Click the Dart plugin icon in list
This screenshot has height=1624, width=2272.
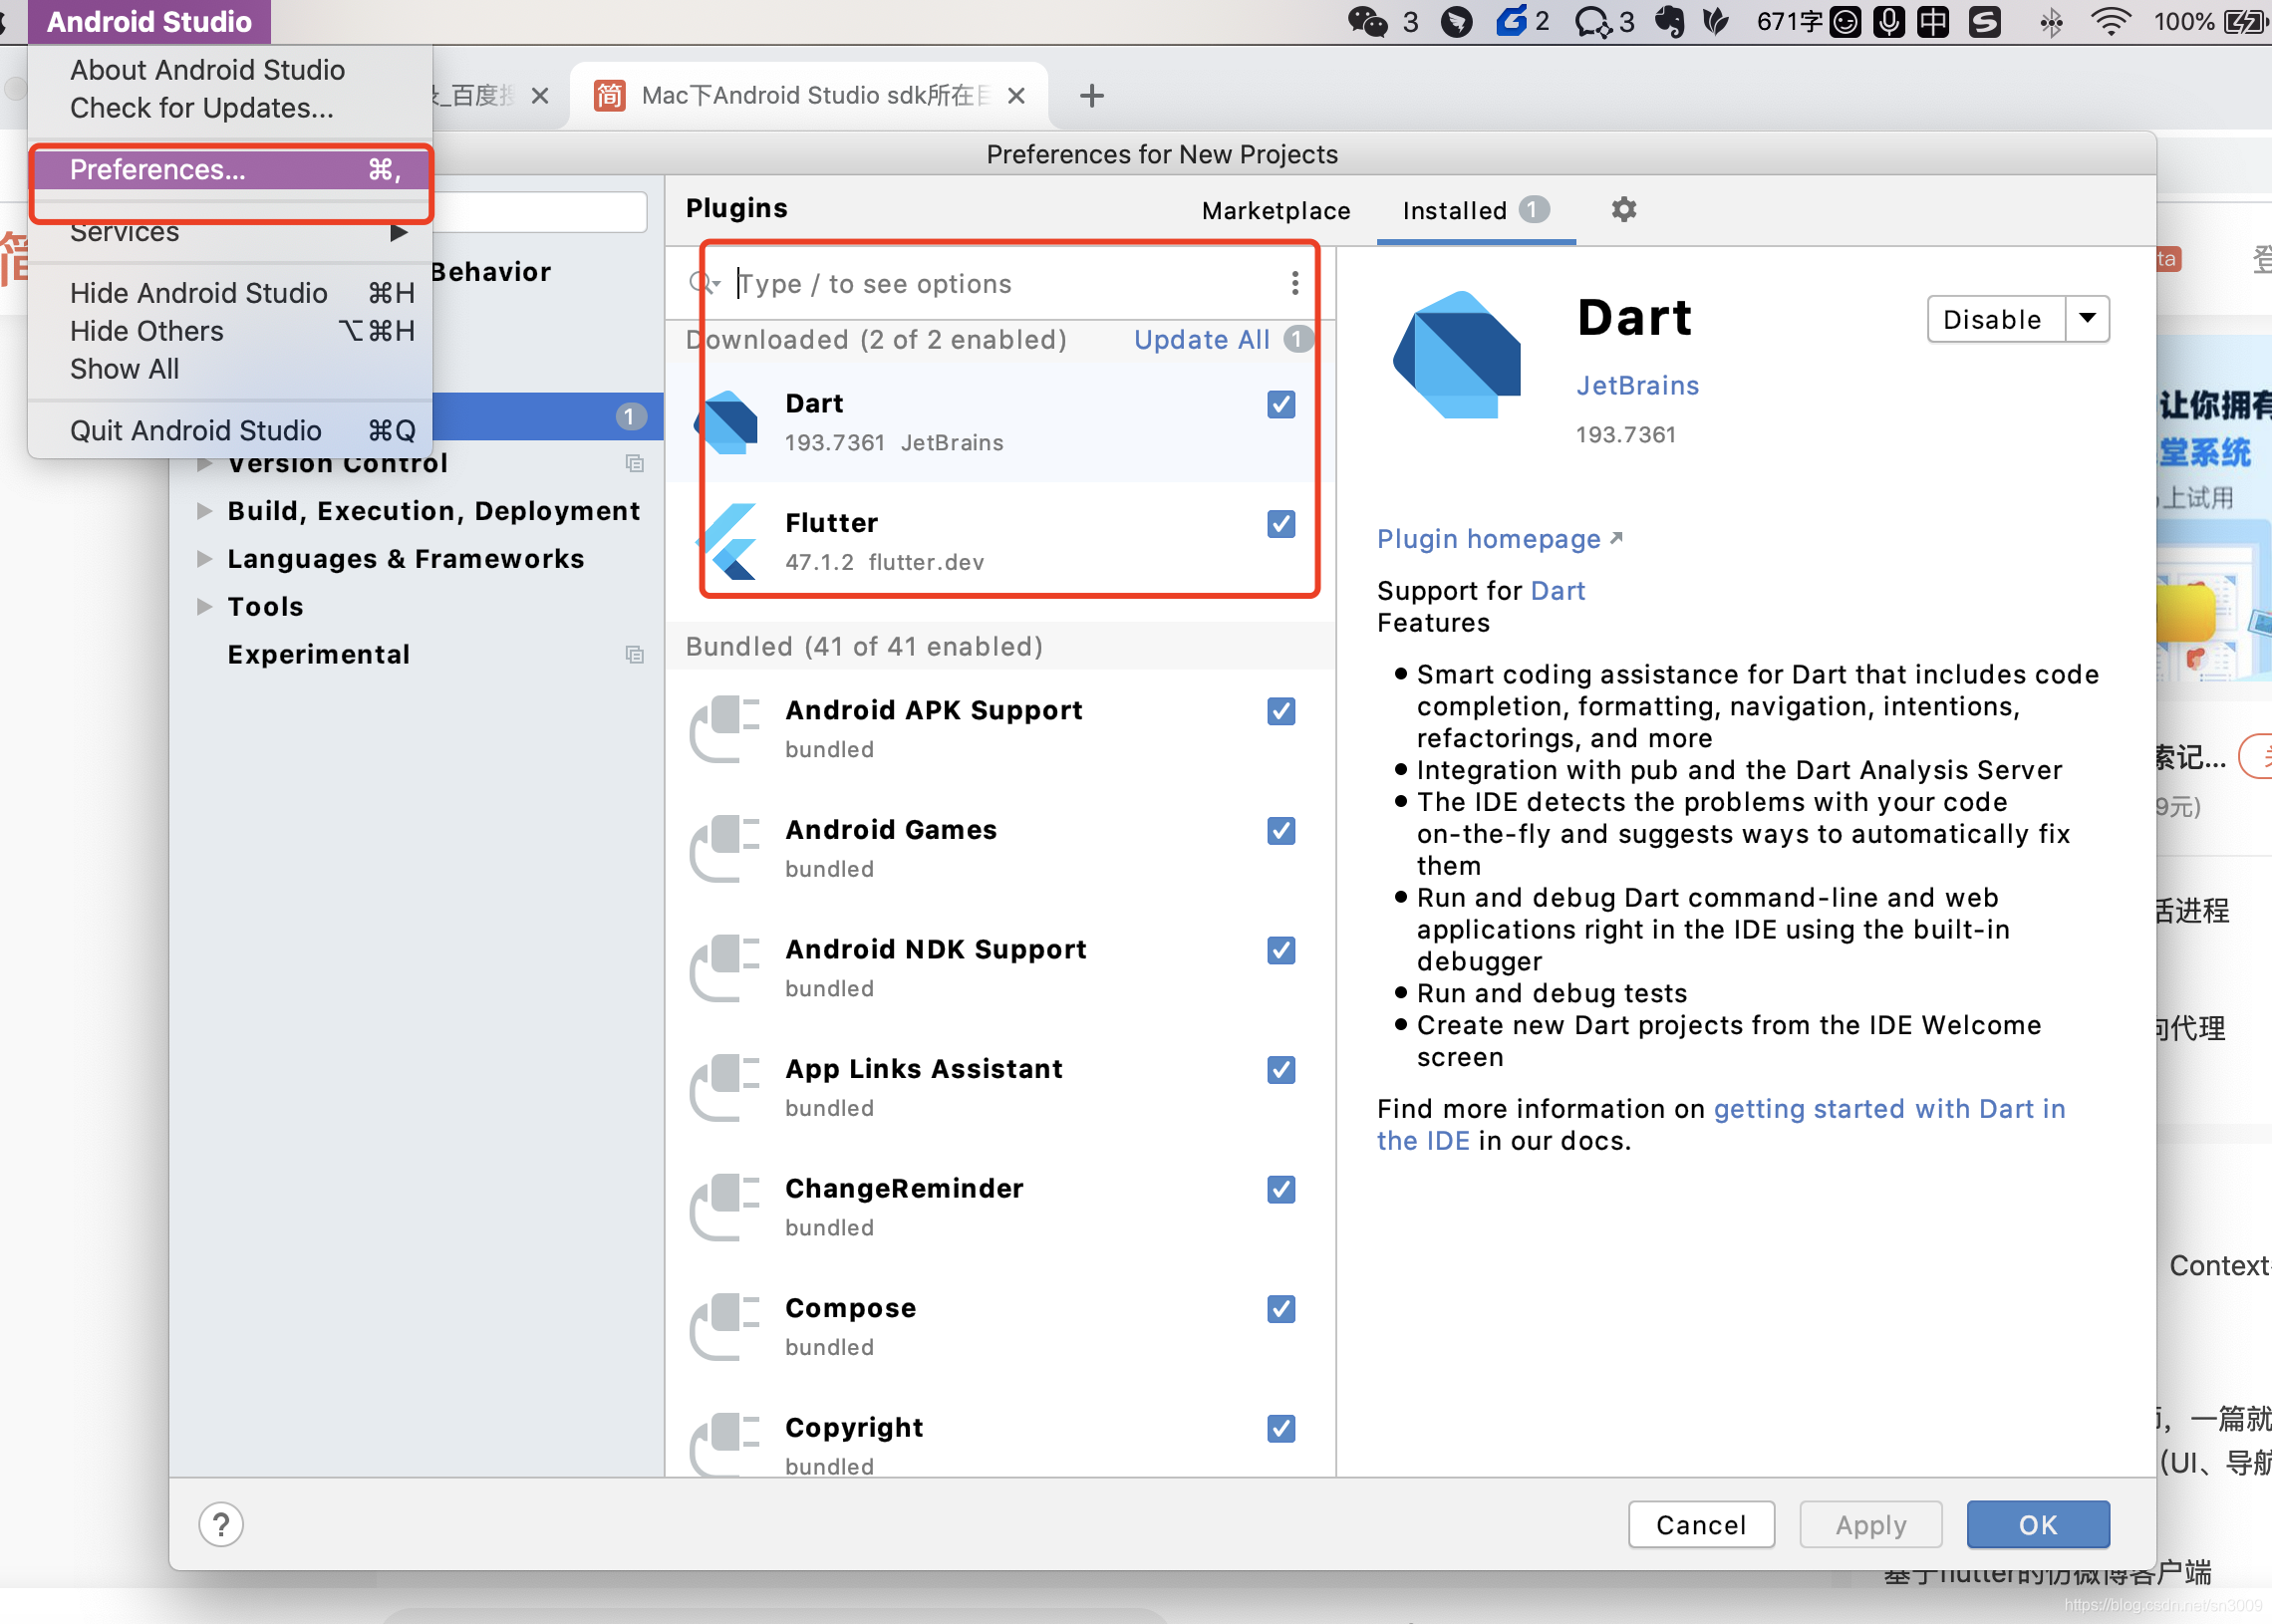click(x=728, y=421)
